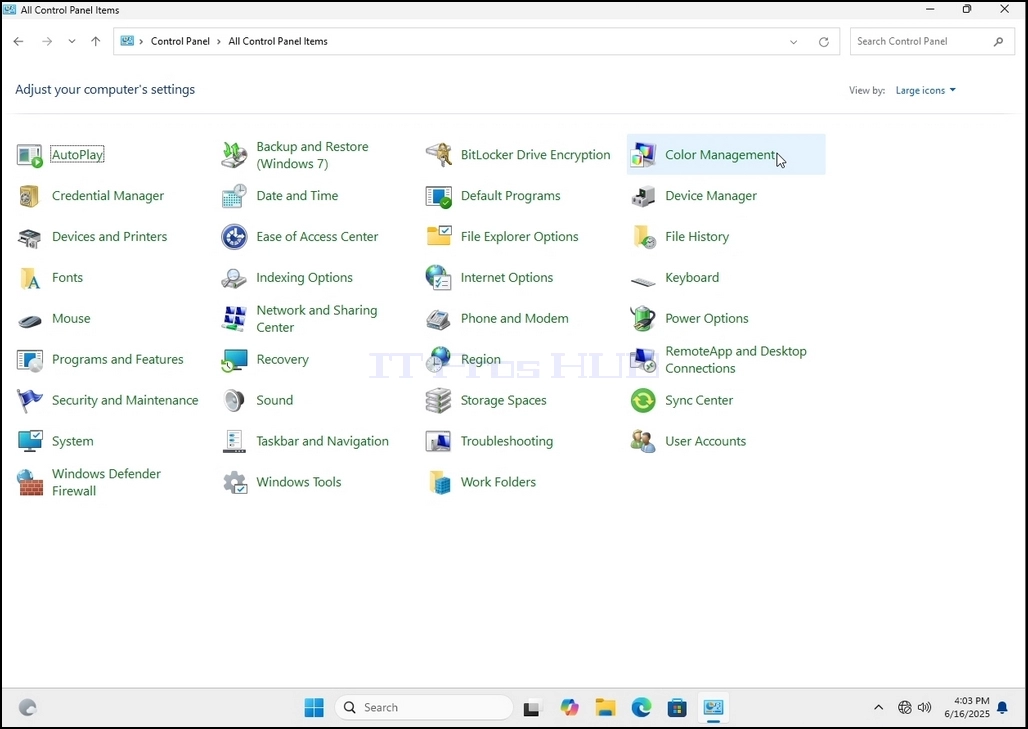
Task: Open the Windows Start button
Action: [314, 707]
